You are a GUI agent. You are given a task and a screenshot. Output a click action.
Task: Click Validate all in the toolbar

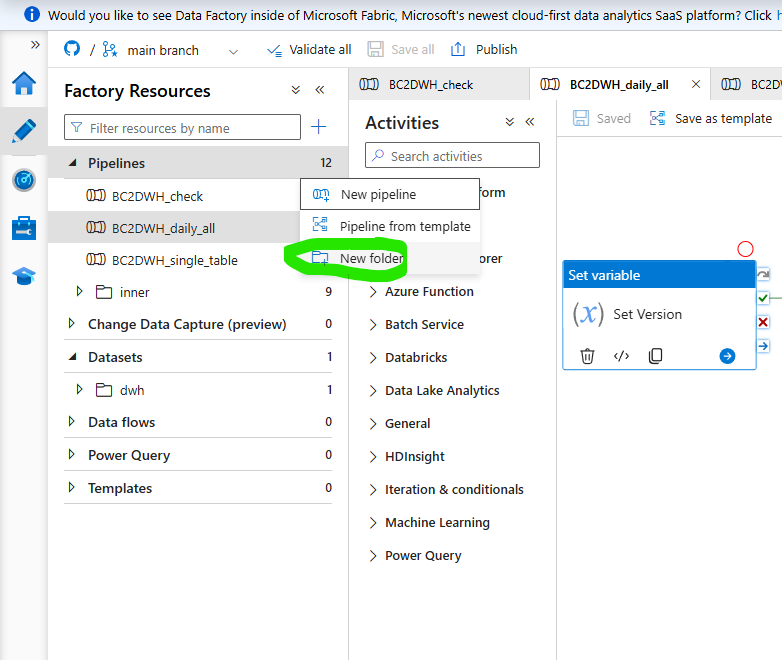coord(309,49)
